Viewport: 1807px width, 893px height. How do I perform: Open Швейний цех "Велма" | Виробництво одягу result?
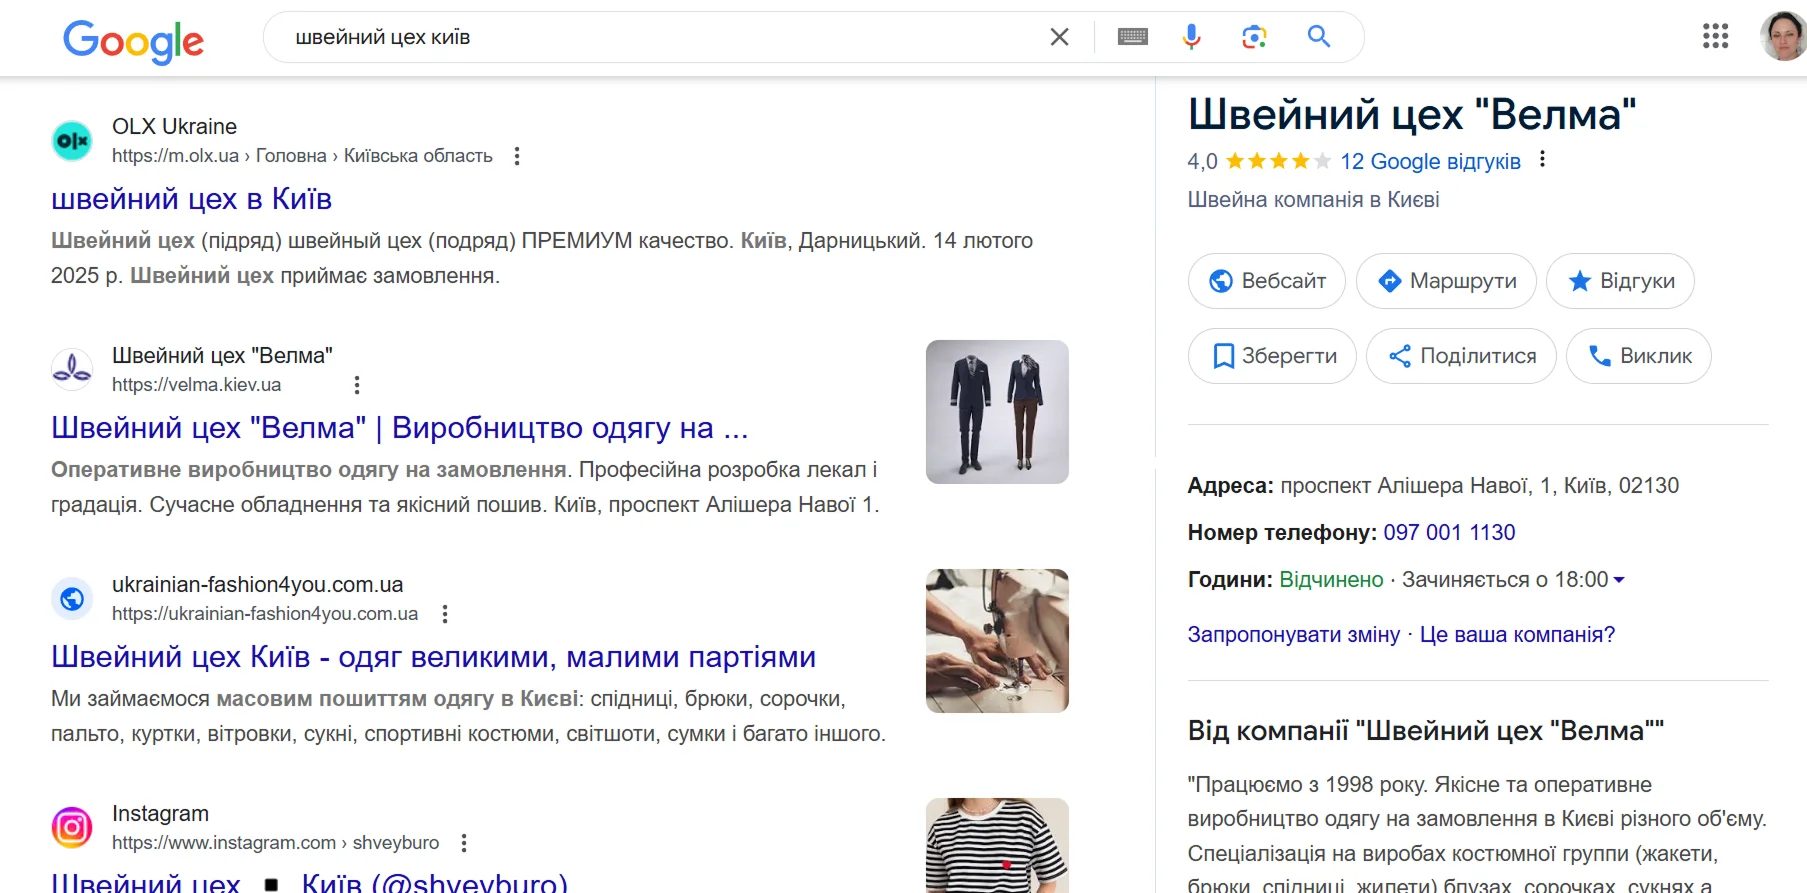400,428
